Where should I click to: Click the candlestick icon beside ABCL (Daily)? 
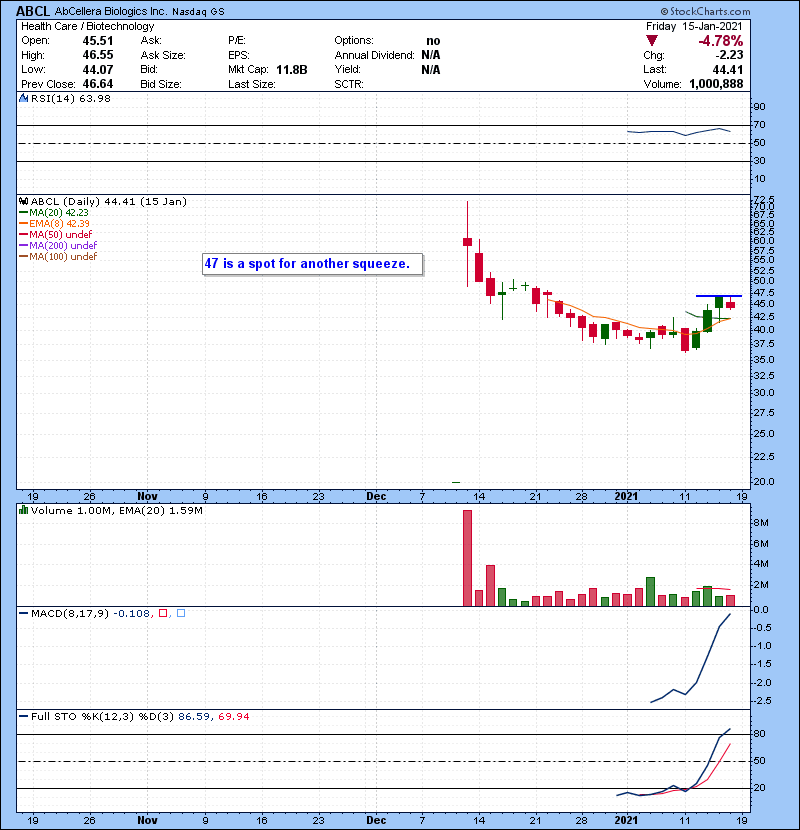23,201
